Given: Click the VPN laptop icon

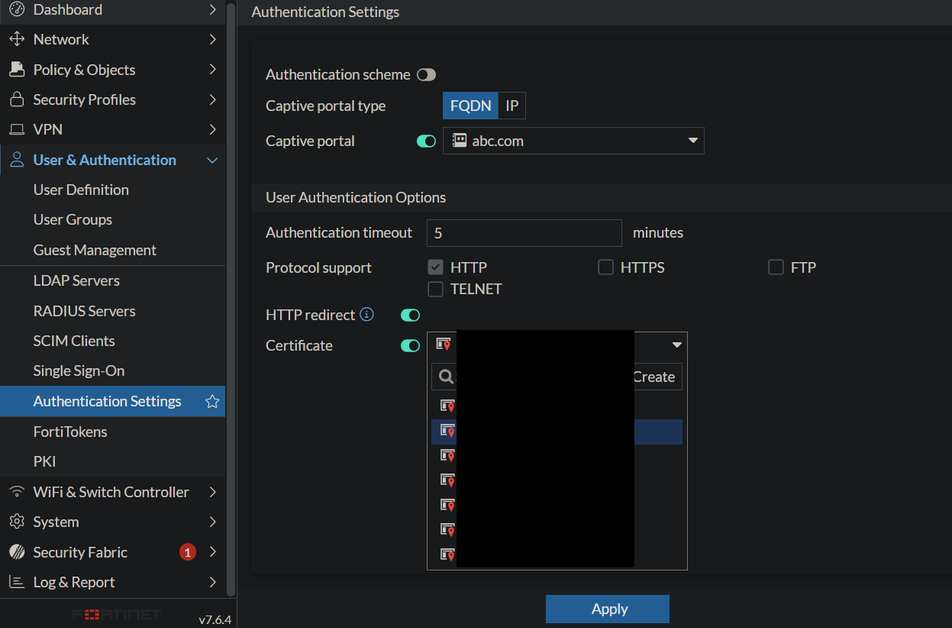Looking at the screenshot, I should 17,129.
